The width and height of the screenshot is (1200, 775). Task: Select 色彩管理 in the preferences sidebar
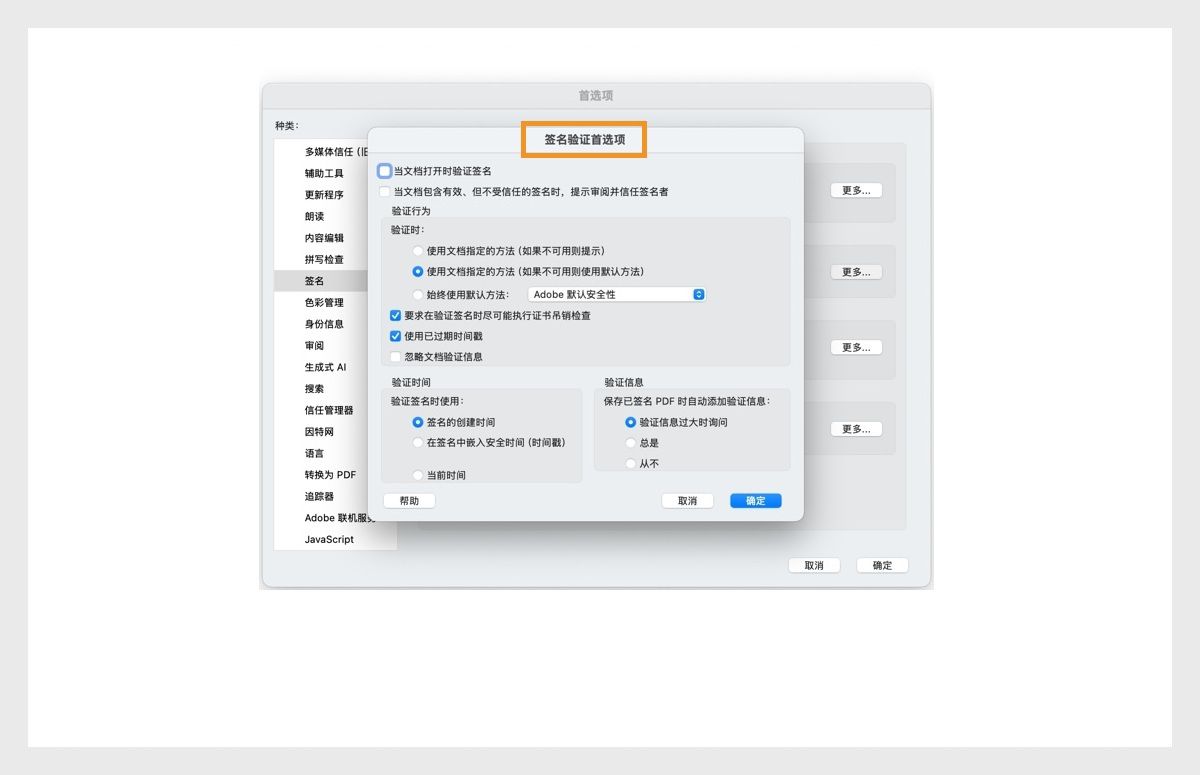(324, 302)
